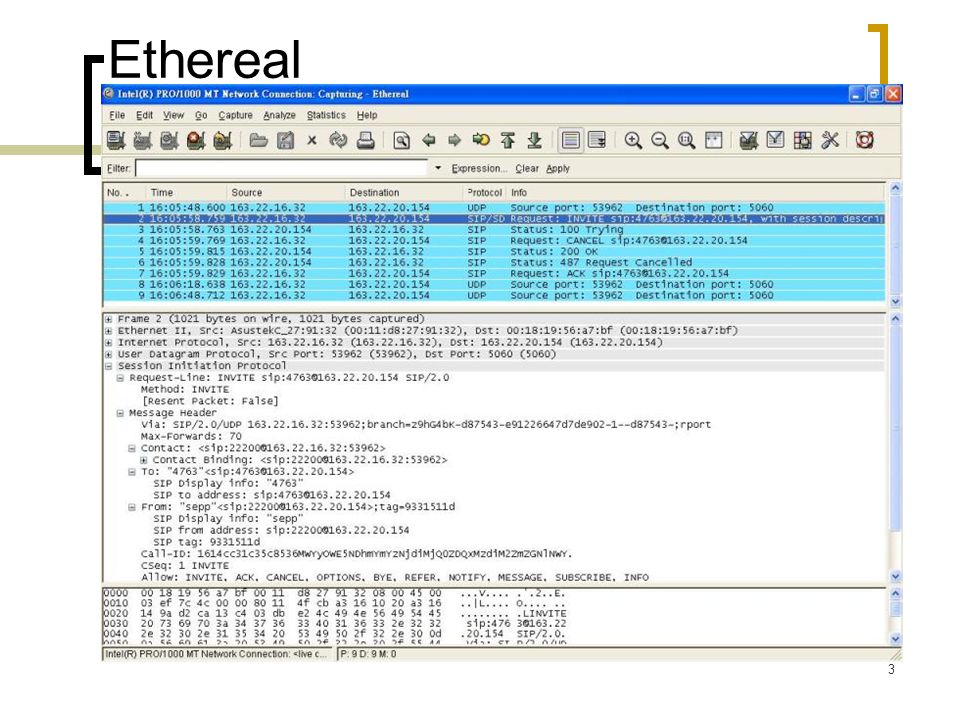Open the Go menu
This screenshot has height=720, width=960.
(x=201, y=115)
